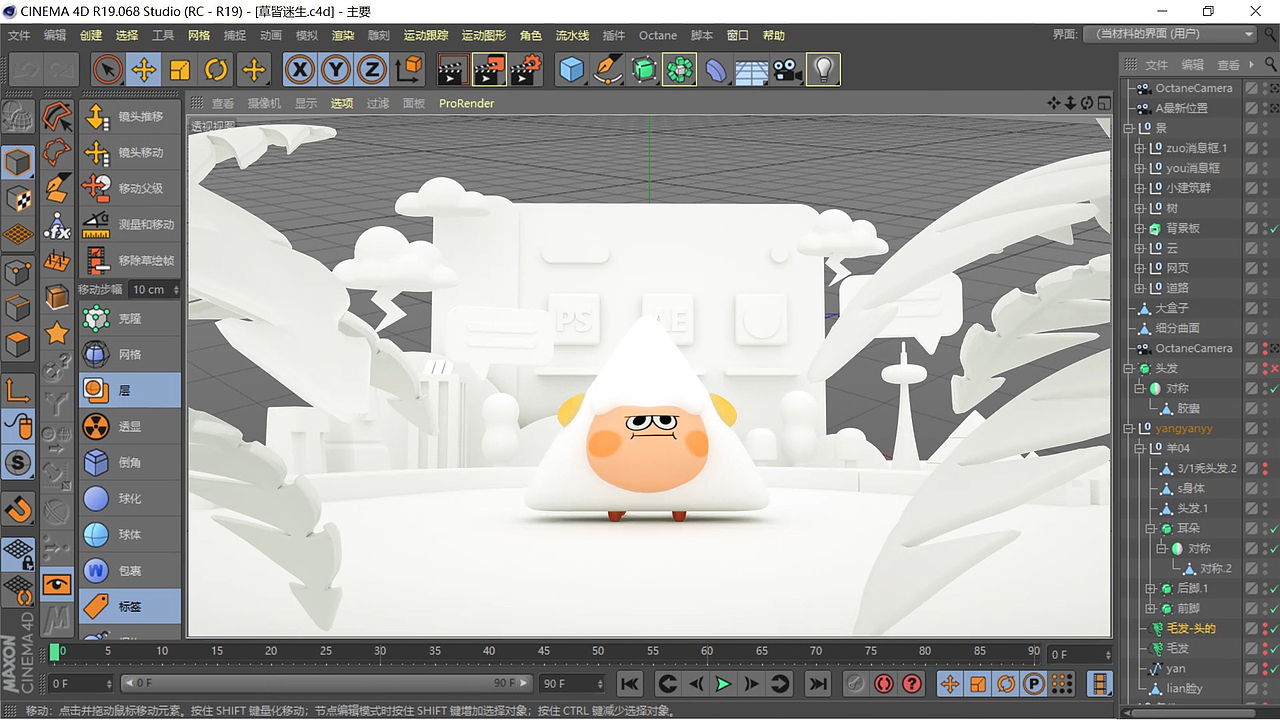Click the timeline range slider bar
The image size is (1280, 720).
(x=326, y=684)
